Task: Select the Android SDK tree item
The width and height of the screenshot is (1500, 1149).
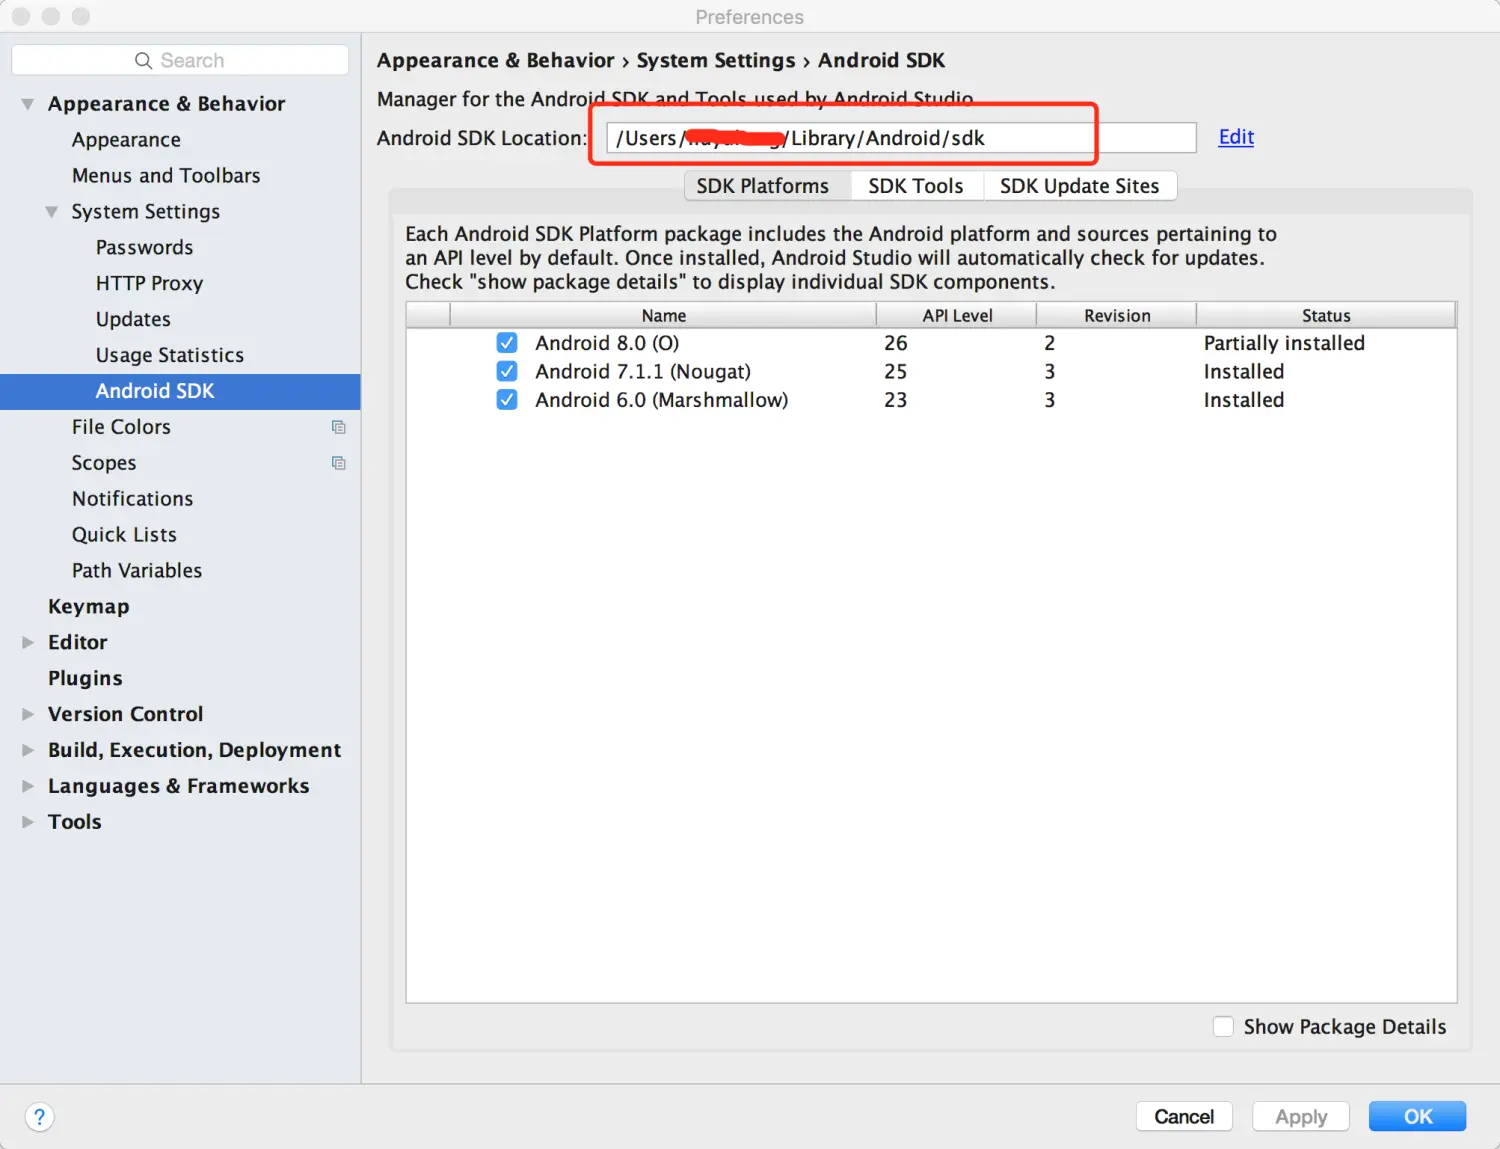Action: tap(180, 391)
